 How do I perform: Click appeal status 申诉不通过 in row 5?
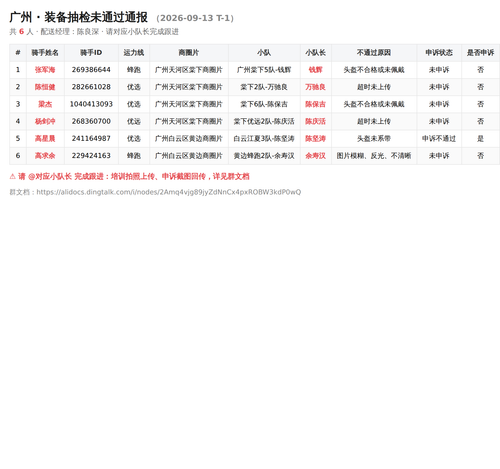pyautogui.click(x=439, y=139)
